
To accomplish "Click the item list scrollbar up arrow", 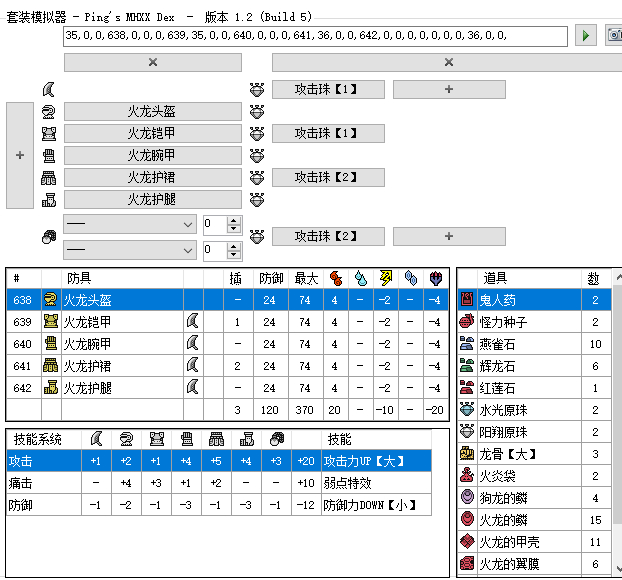I will click(x=618, y=278).
